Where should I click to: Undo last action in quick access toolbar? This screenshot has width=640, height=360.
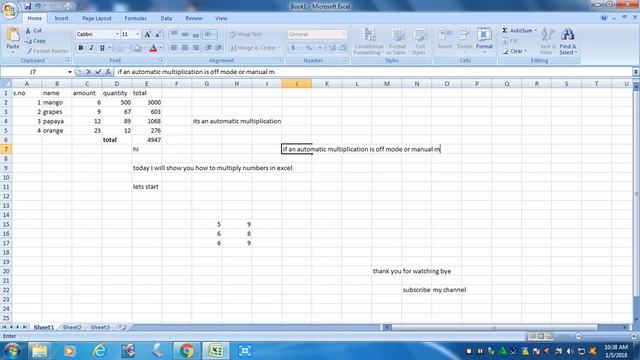38,6
